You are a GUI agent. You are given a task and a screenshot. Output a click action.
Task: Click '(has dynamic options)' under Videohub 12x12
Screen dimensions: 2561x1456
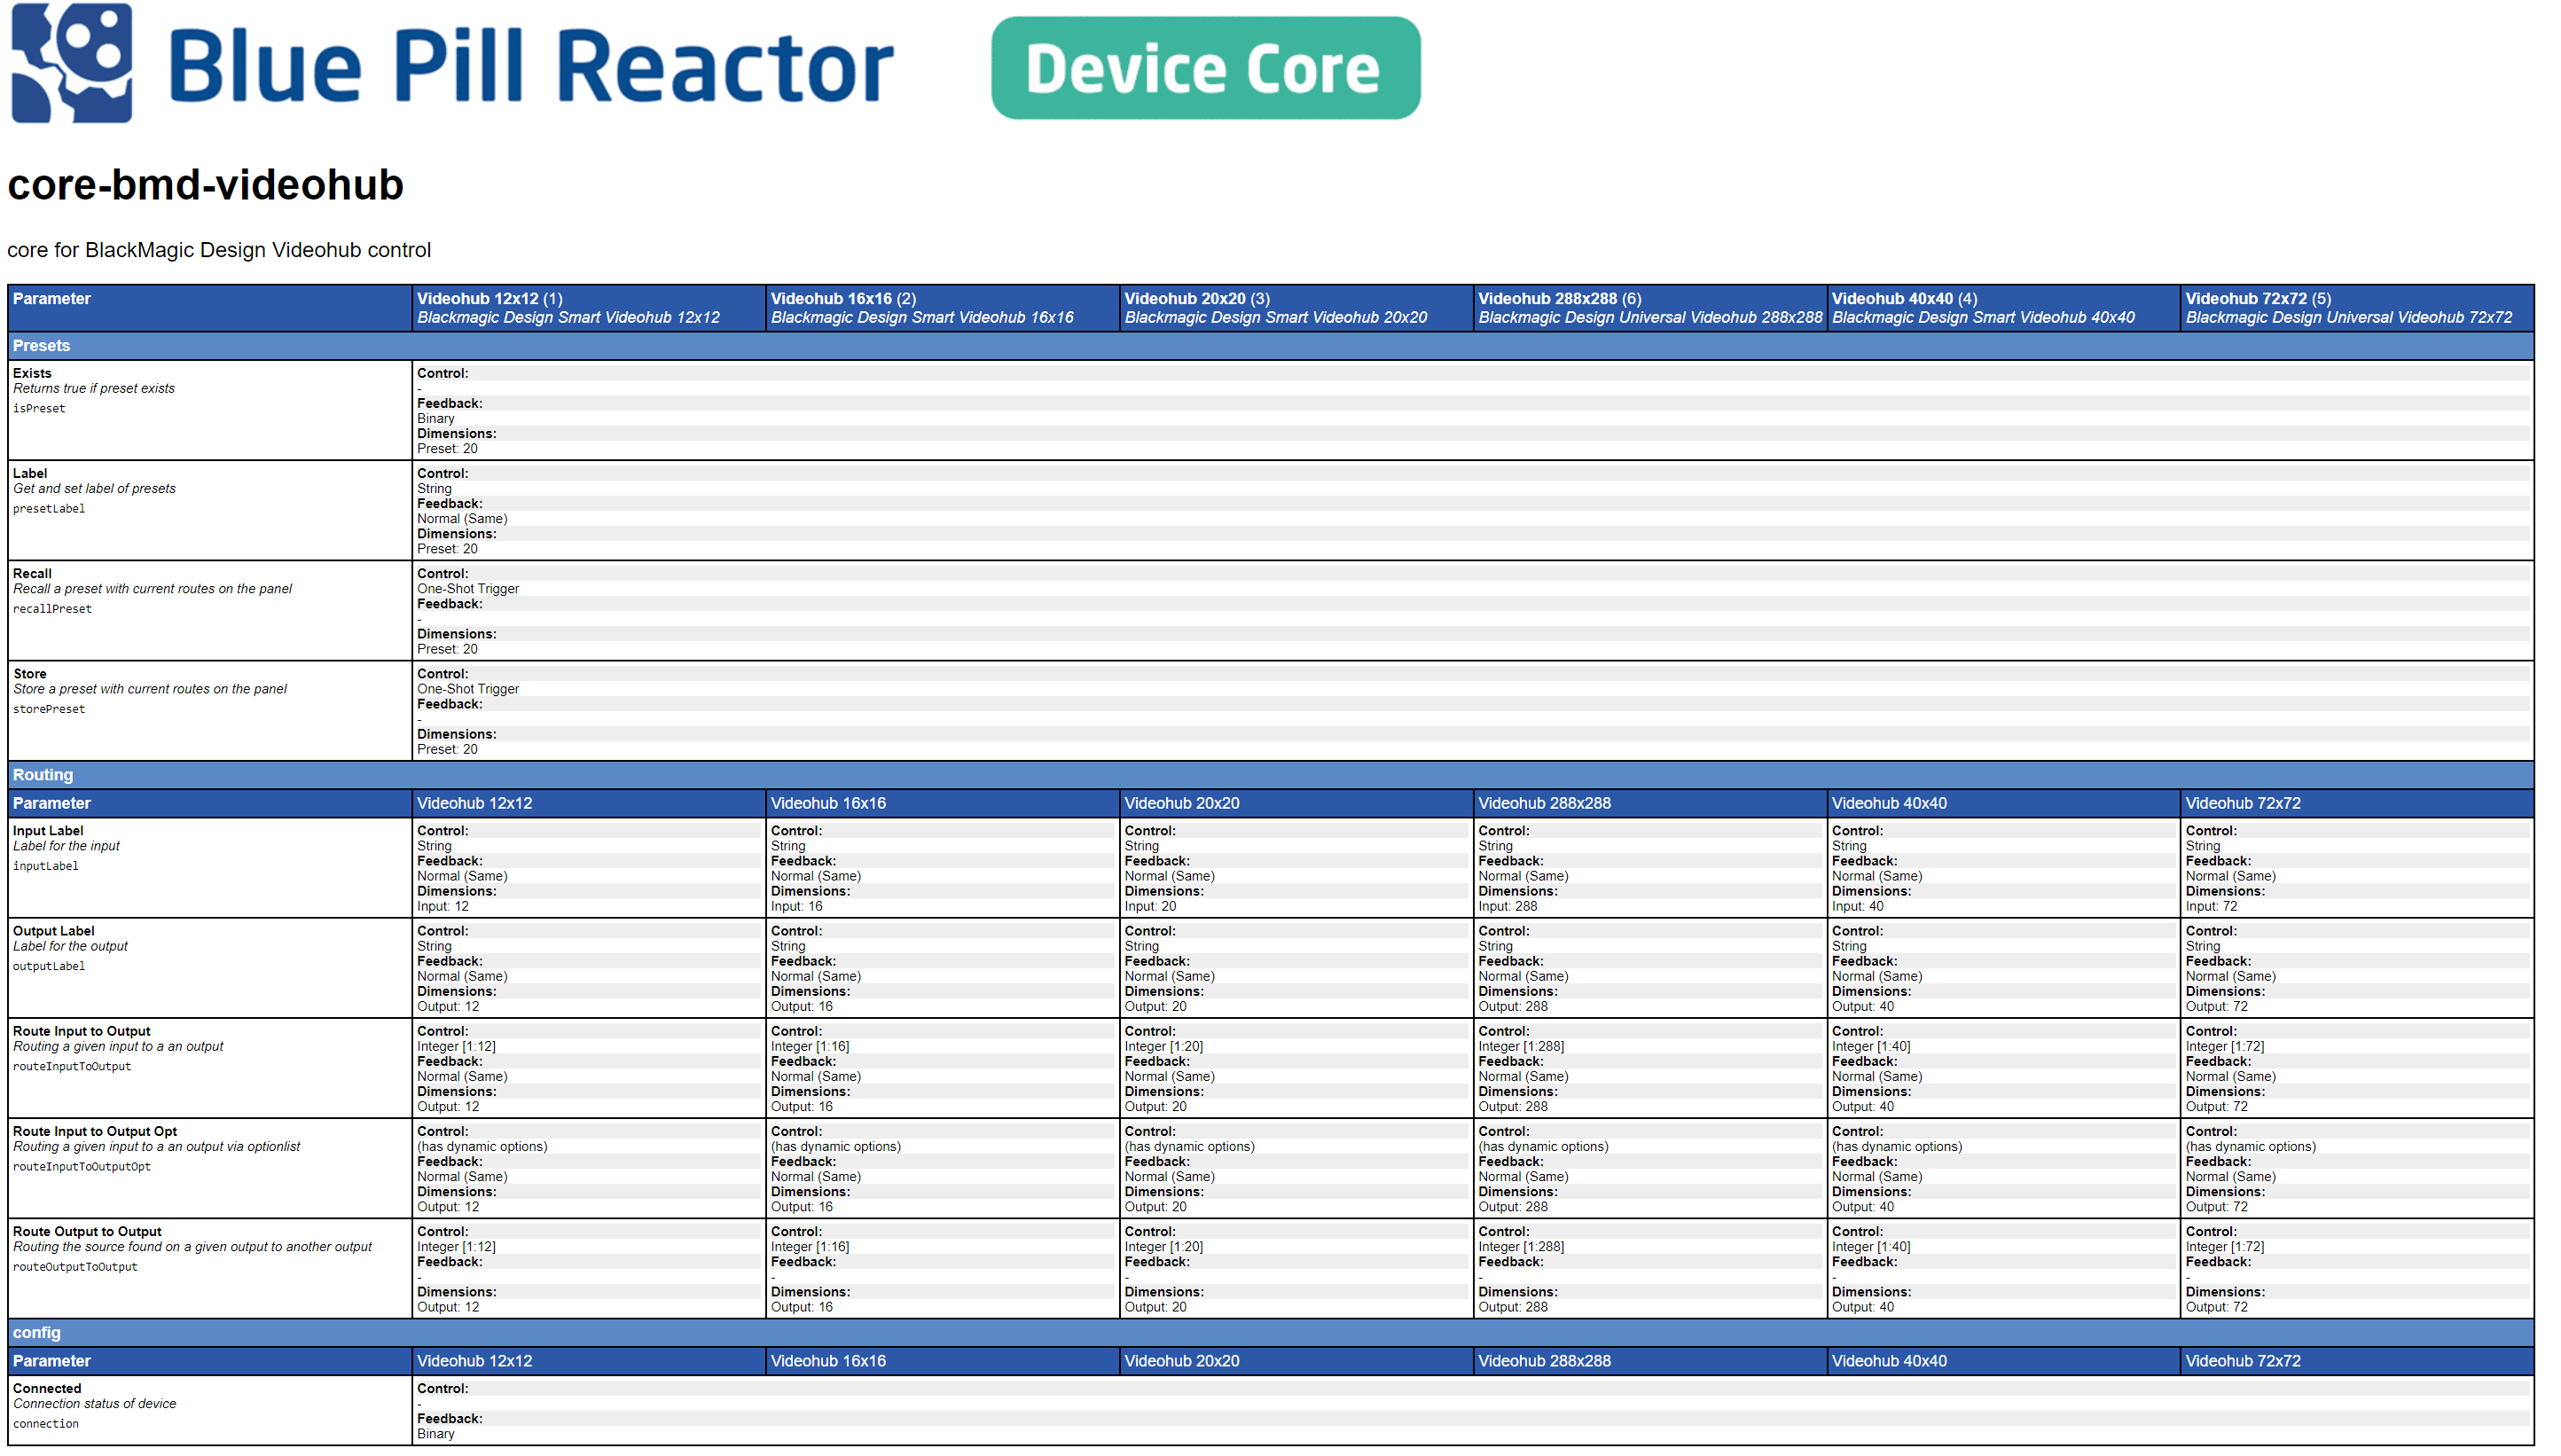(482, 1147)
